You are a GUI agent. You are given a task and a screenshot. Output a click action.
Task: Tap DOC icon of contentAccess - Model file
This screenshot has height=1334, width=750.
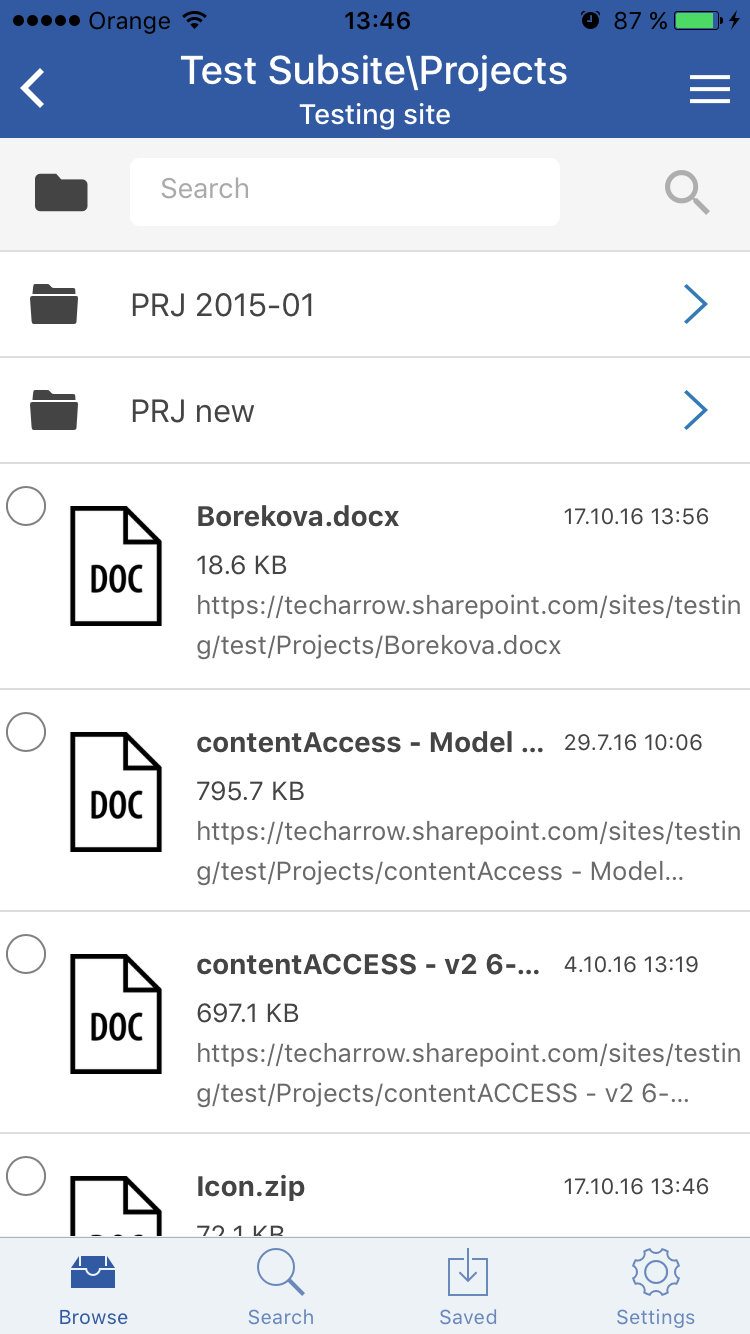click(x=116, y=792)
